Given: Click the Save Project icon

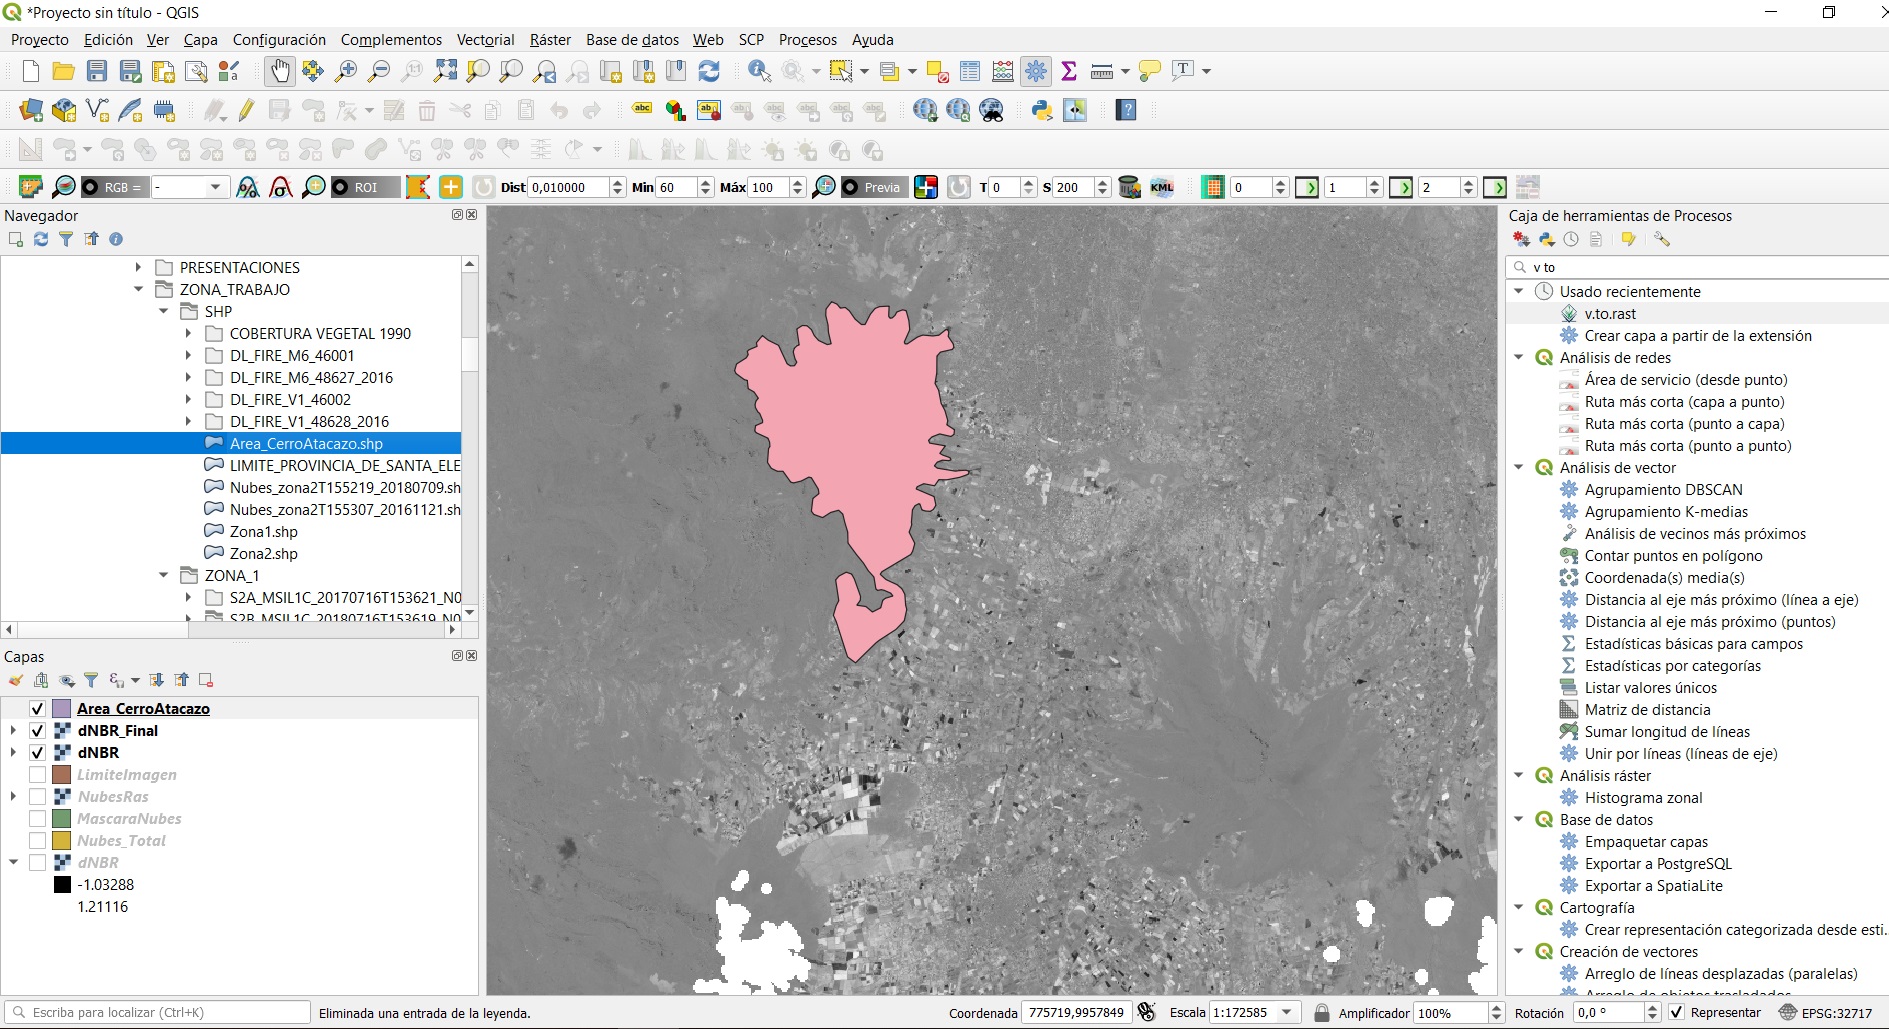Looking at the screenshot, I should (97, 71).
